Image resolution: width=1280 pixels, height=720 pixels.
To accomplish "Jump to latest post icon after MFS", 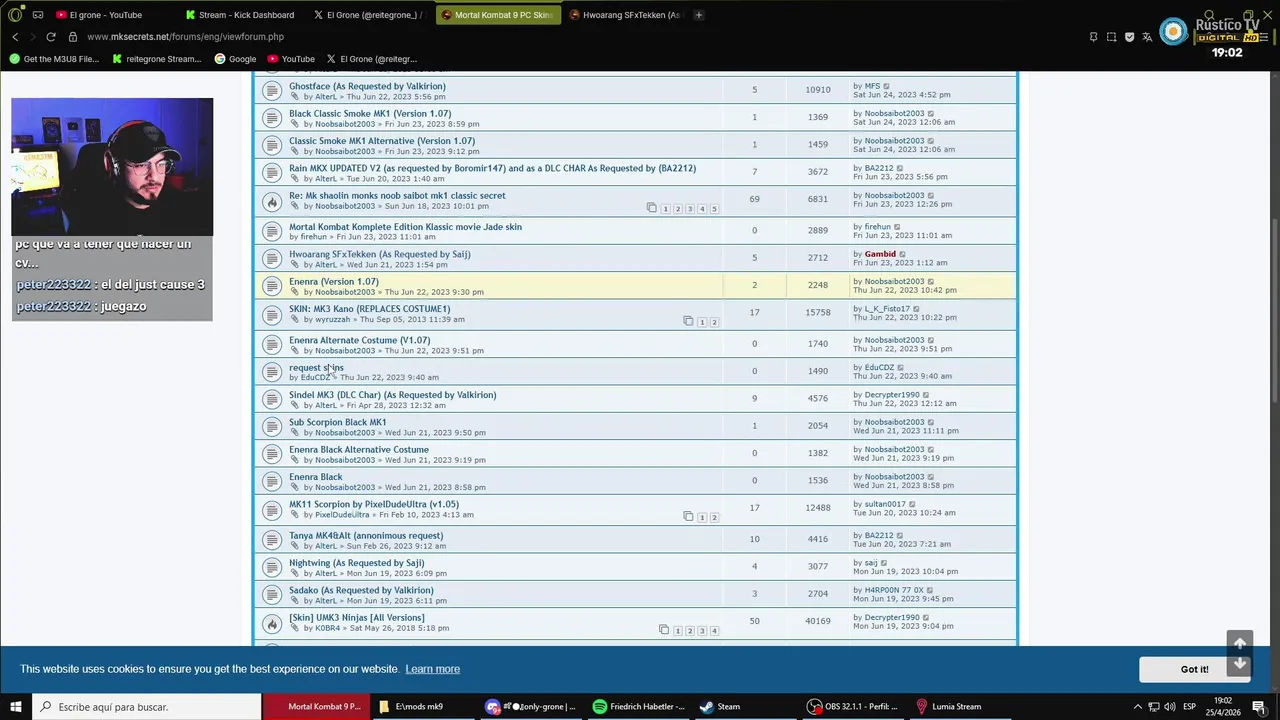I will pyautogui.click(x=886, y=86).
